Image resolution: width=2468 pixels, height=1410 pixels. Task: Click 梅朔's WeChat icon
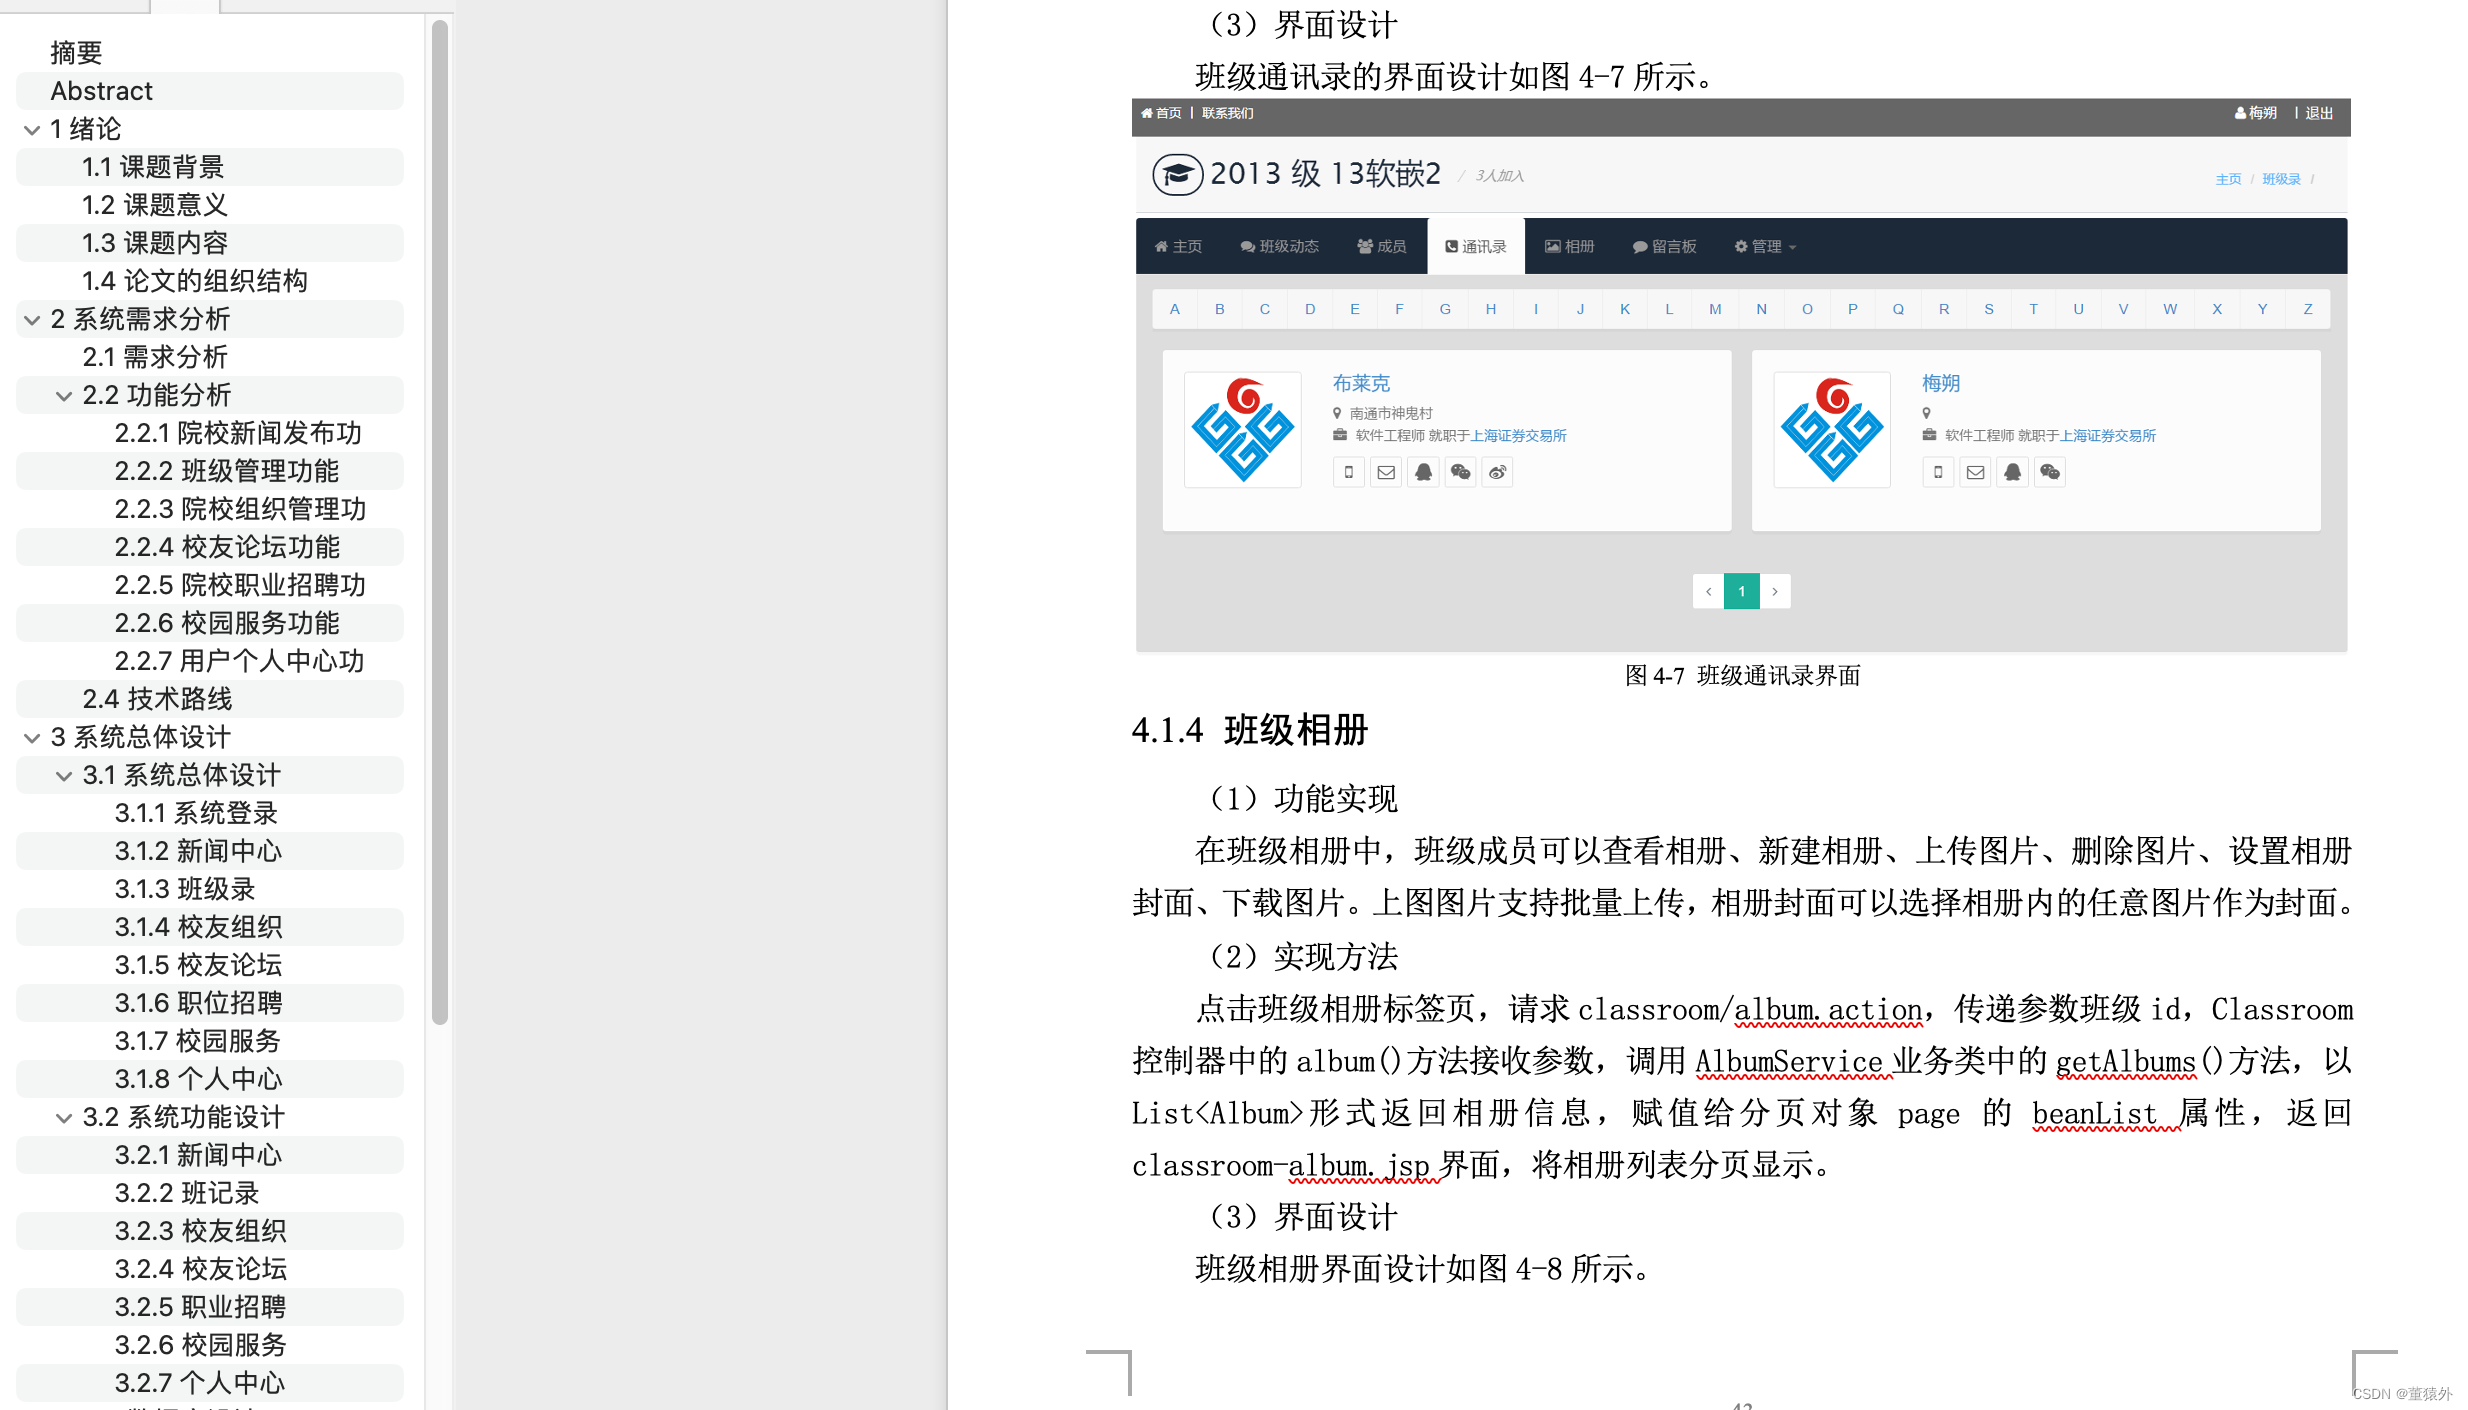click(2049, 472)
